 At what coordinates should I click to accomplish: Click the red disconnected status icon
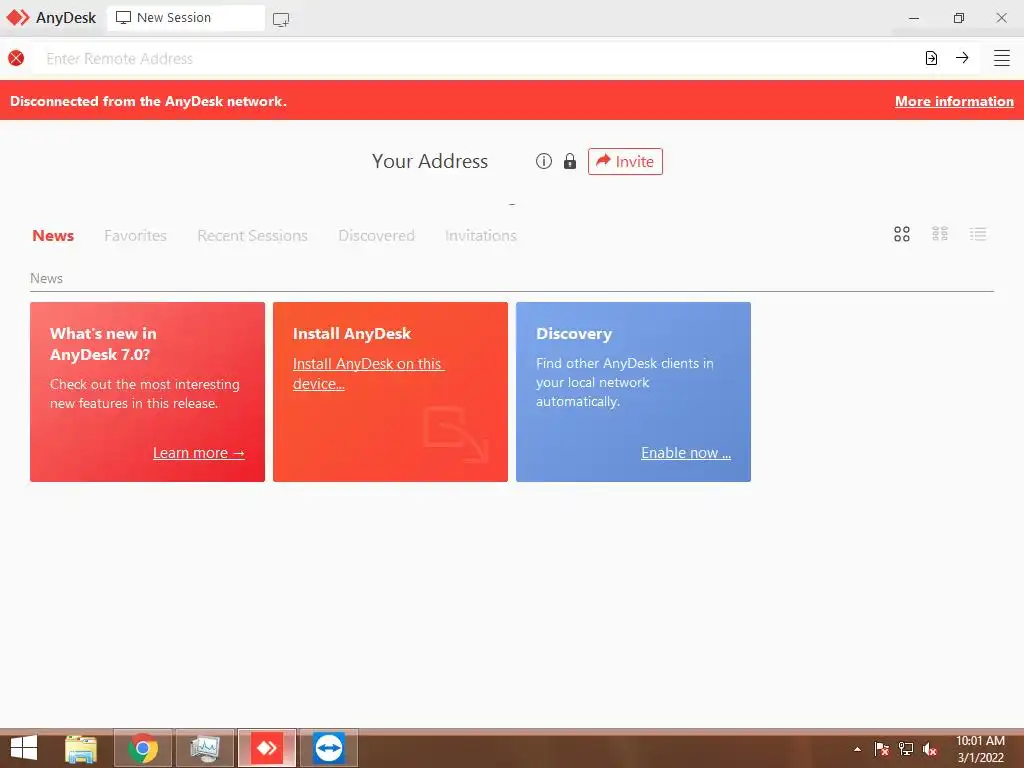tap(16, 58)
